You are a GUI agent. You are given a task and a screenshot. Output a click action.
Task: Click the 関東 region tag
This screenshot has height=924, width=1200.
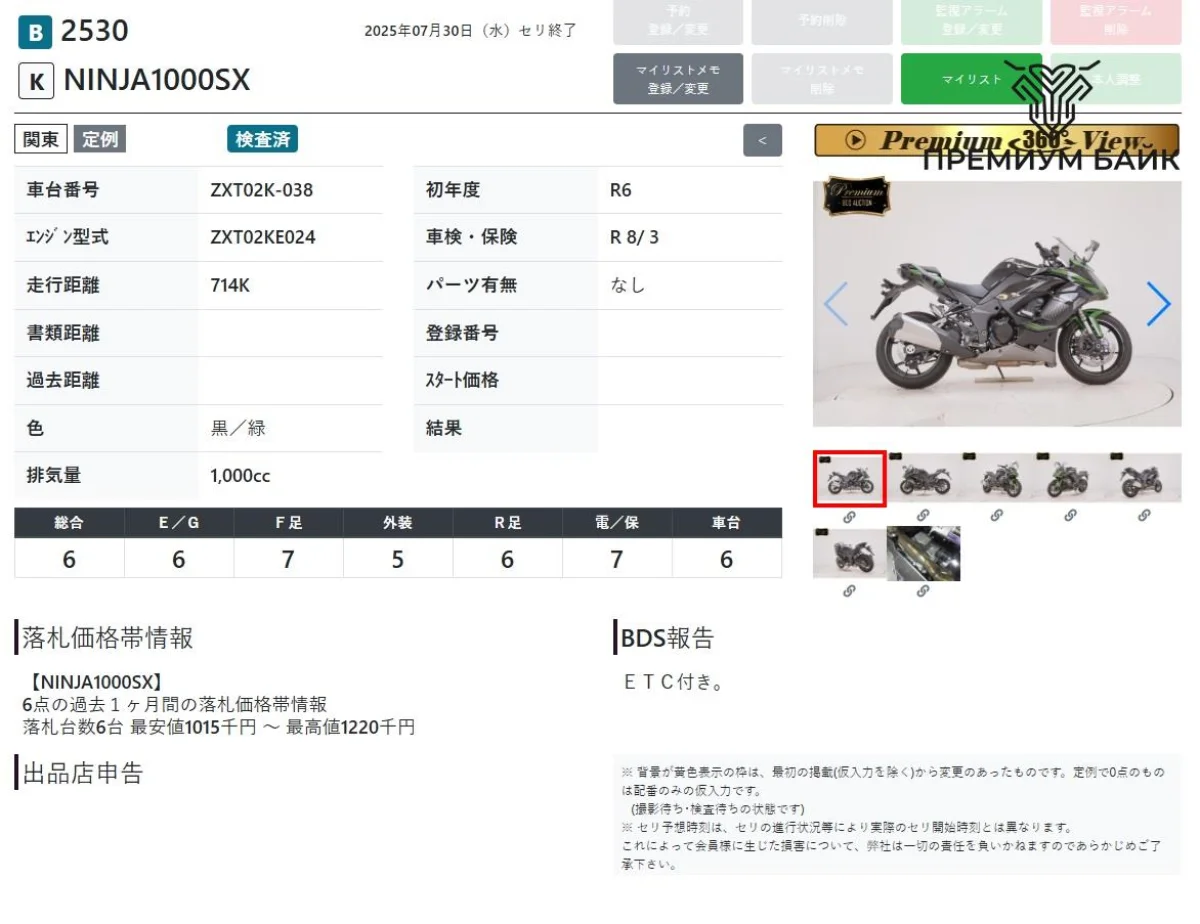pyautogui.click(x=41, y=140)
